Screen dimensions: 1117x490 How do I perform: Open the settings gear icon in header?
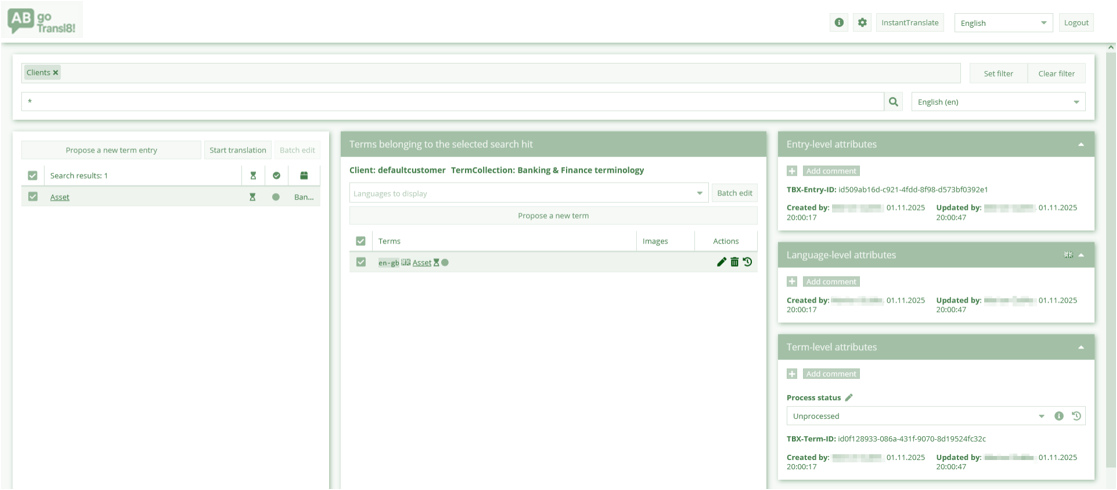pos(862,23)
